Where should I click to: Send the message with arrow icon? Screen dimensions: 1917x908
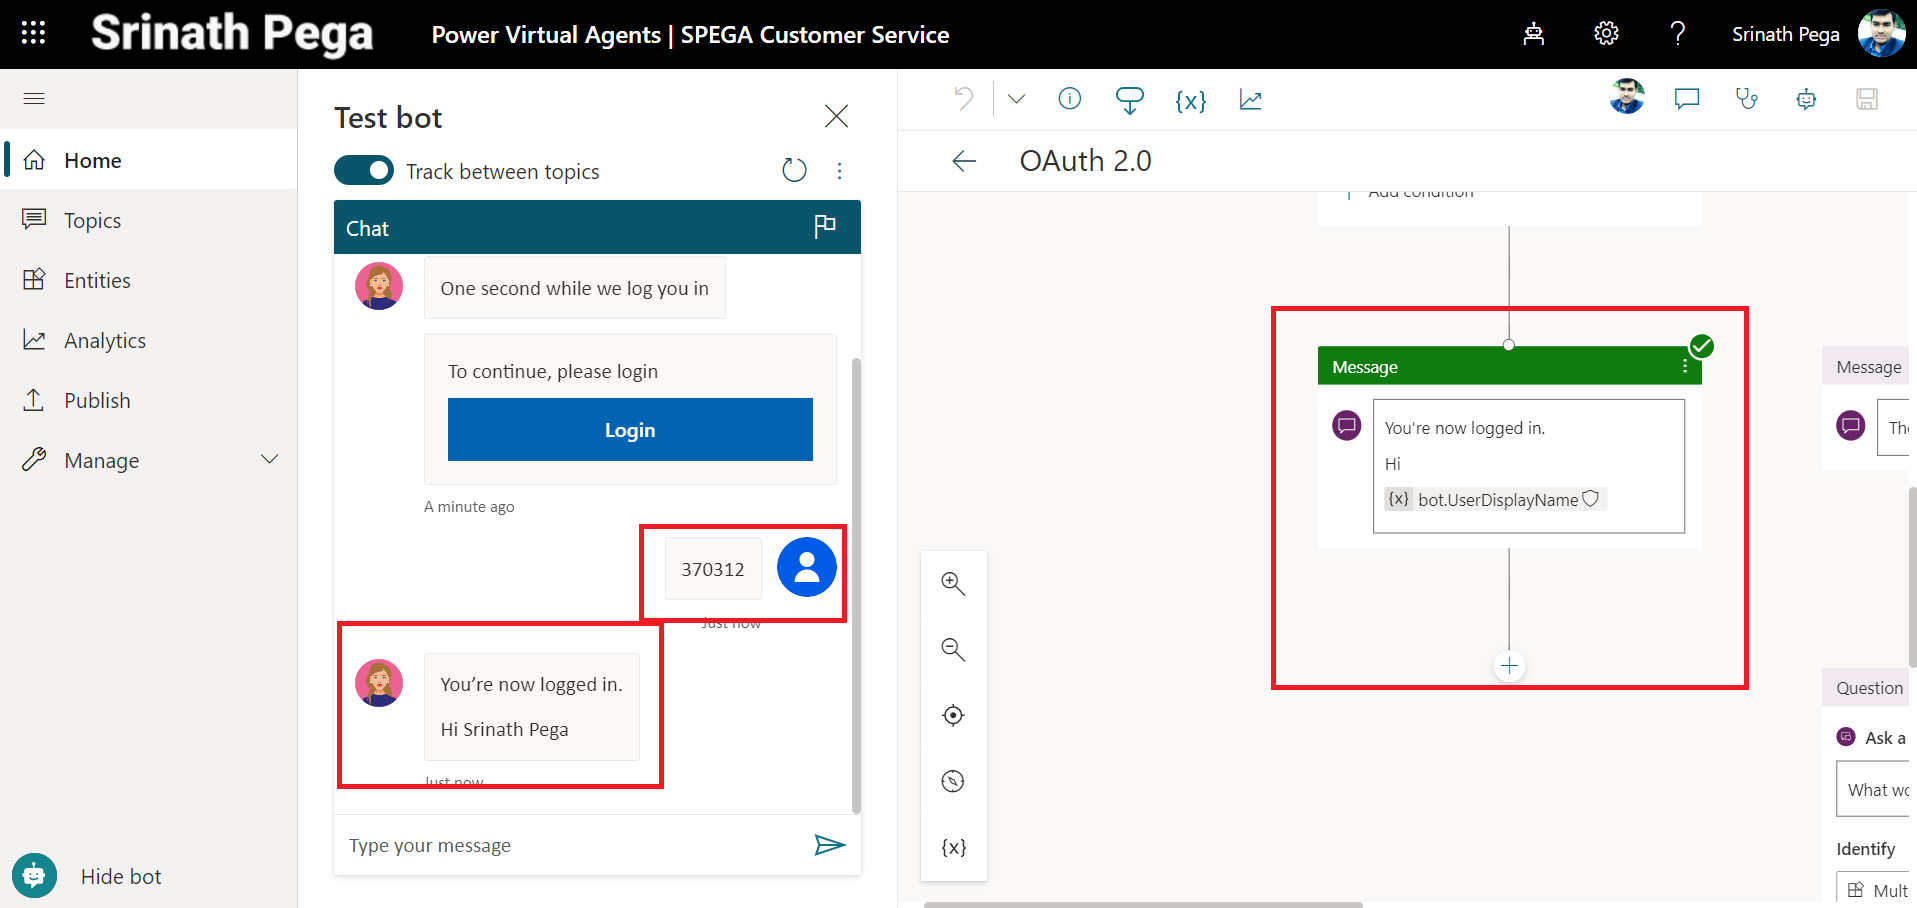[x=829, y=845]
